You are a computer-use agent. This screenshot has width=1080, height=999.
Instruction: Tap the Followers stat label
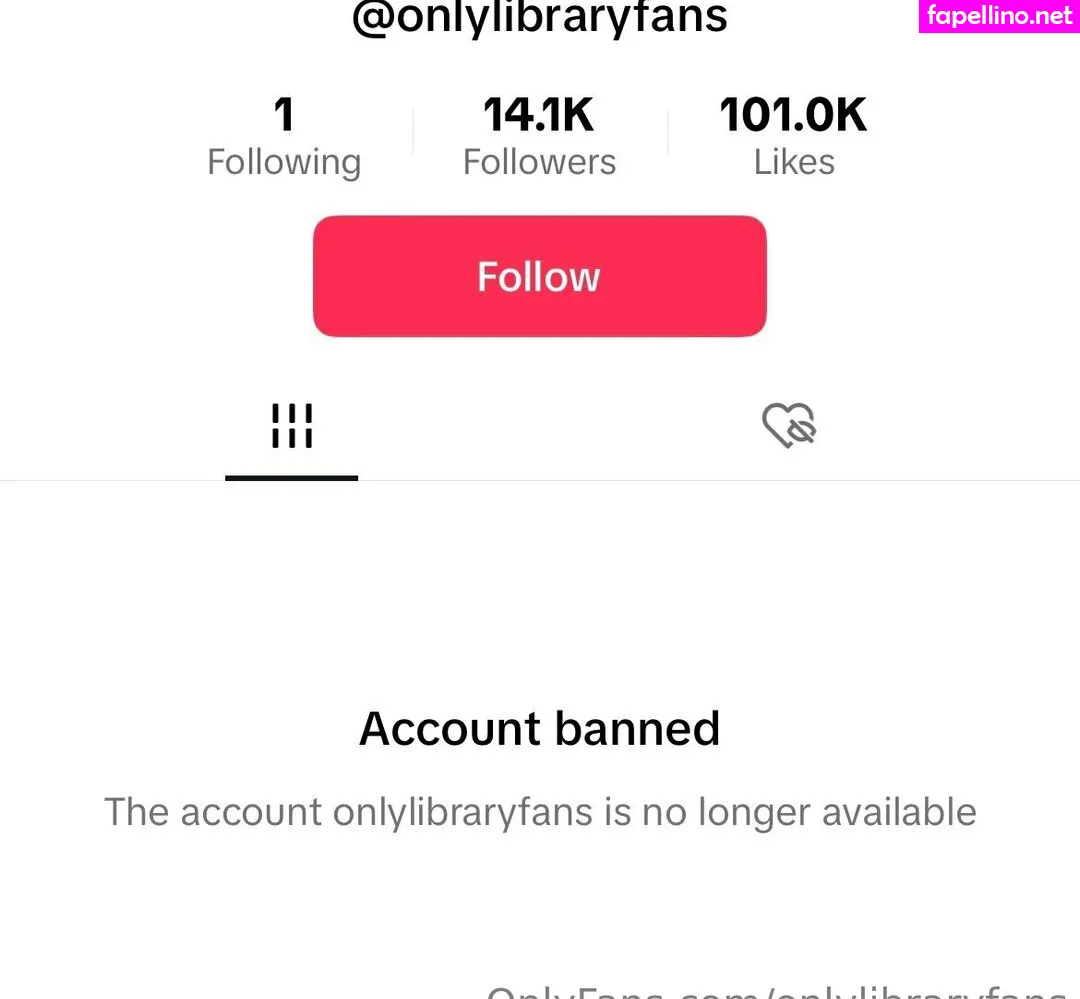[x=539, y=161]
